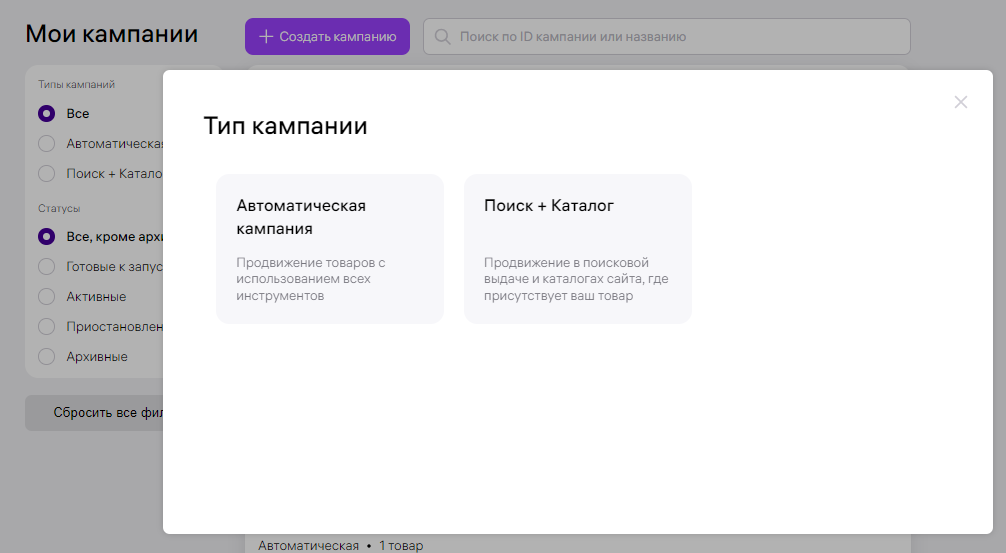Select the Автоматическая campaign type radio
The width and height of the screenshot is (1006, 553).
[x=46, y=144]
